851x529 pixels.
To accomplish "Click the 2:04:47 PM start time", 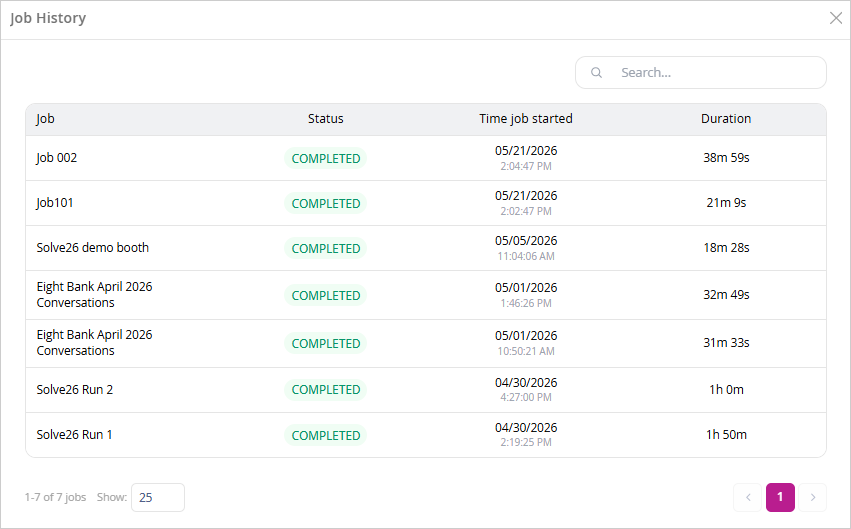I will pos(526,167).
